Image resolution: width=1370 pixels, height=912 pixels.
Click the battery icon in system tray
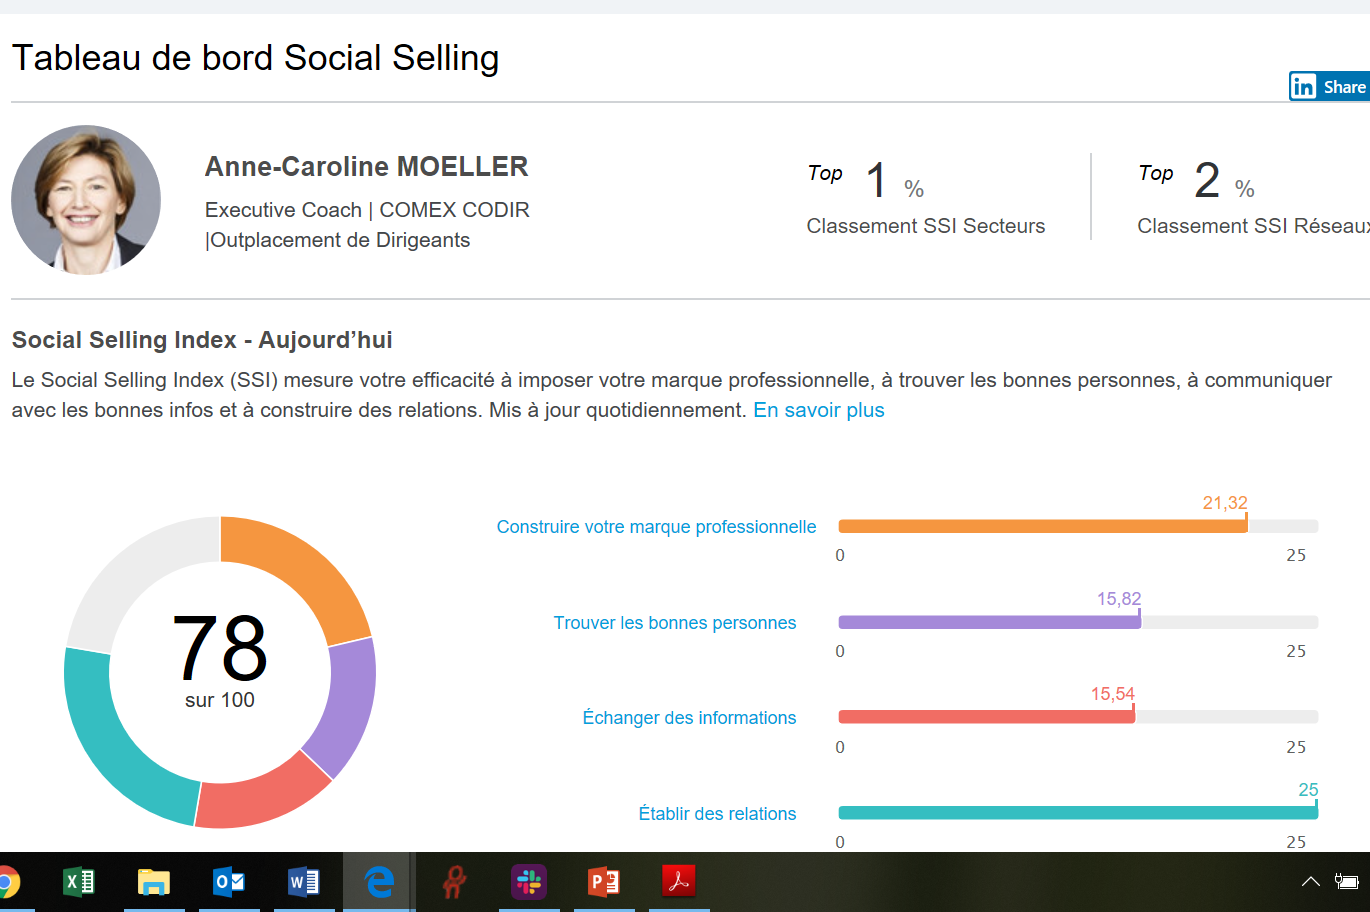(x=1347, y=881)
